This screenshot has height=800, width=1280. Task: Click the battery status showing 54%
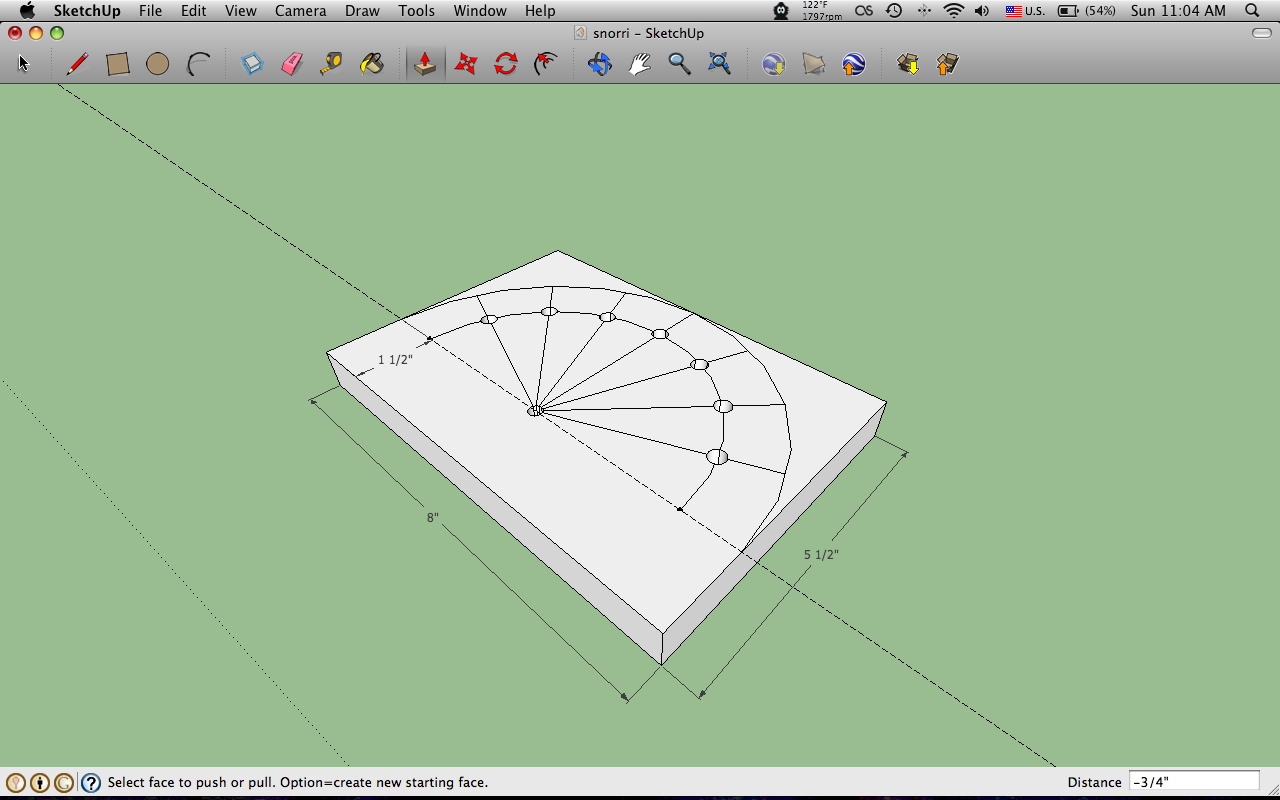(1087, 11)
